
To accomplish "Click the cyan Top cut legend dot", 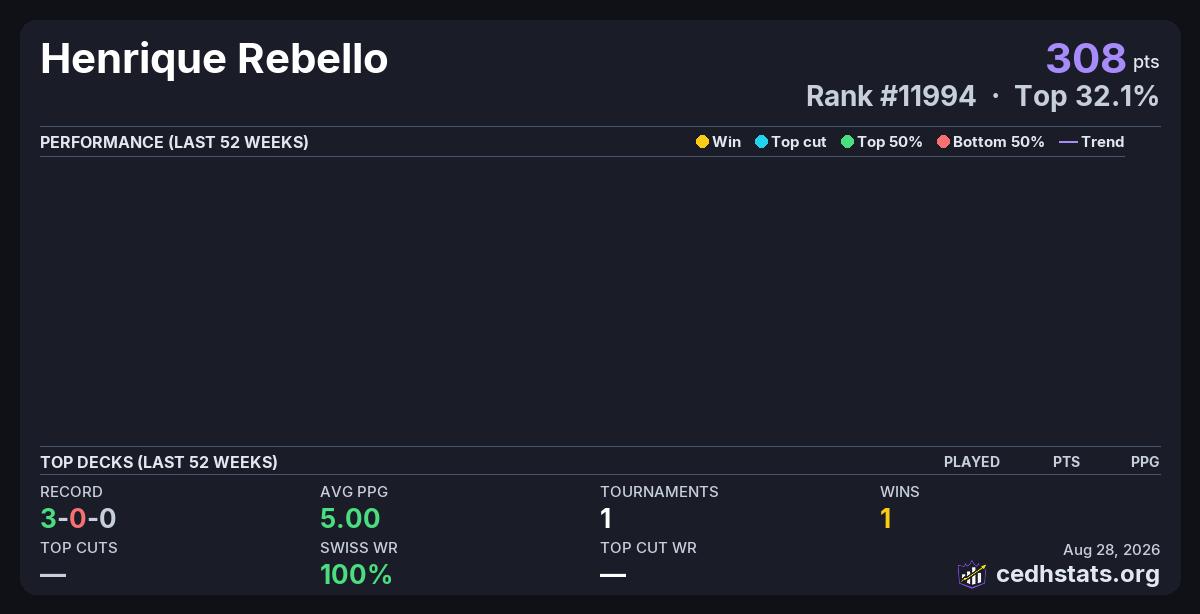I will [x=761, y=142].
